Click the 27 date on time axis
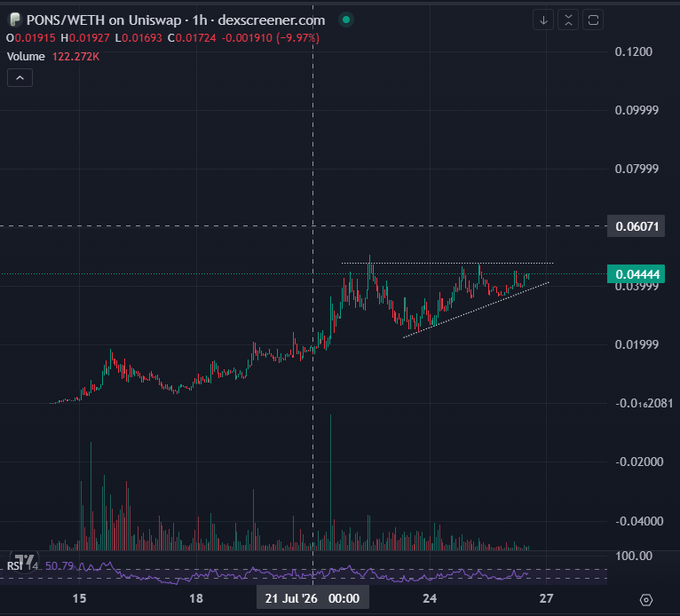This screenshot has height=616, width=680. tap(546, 599)
